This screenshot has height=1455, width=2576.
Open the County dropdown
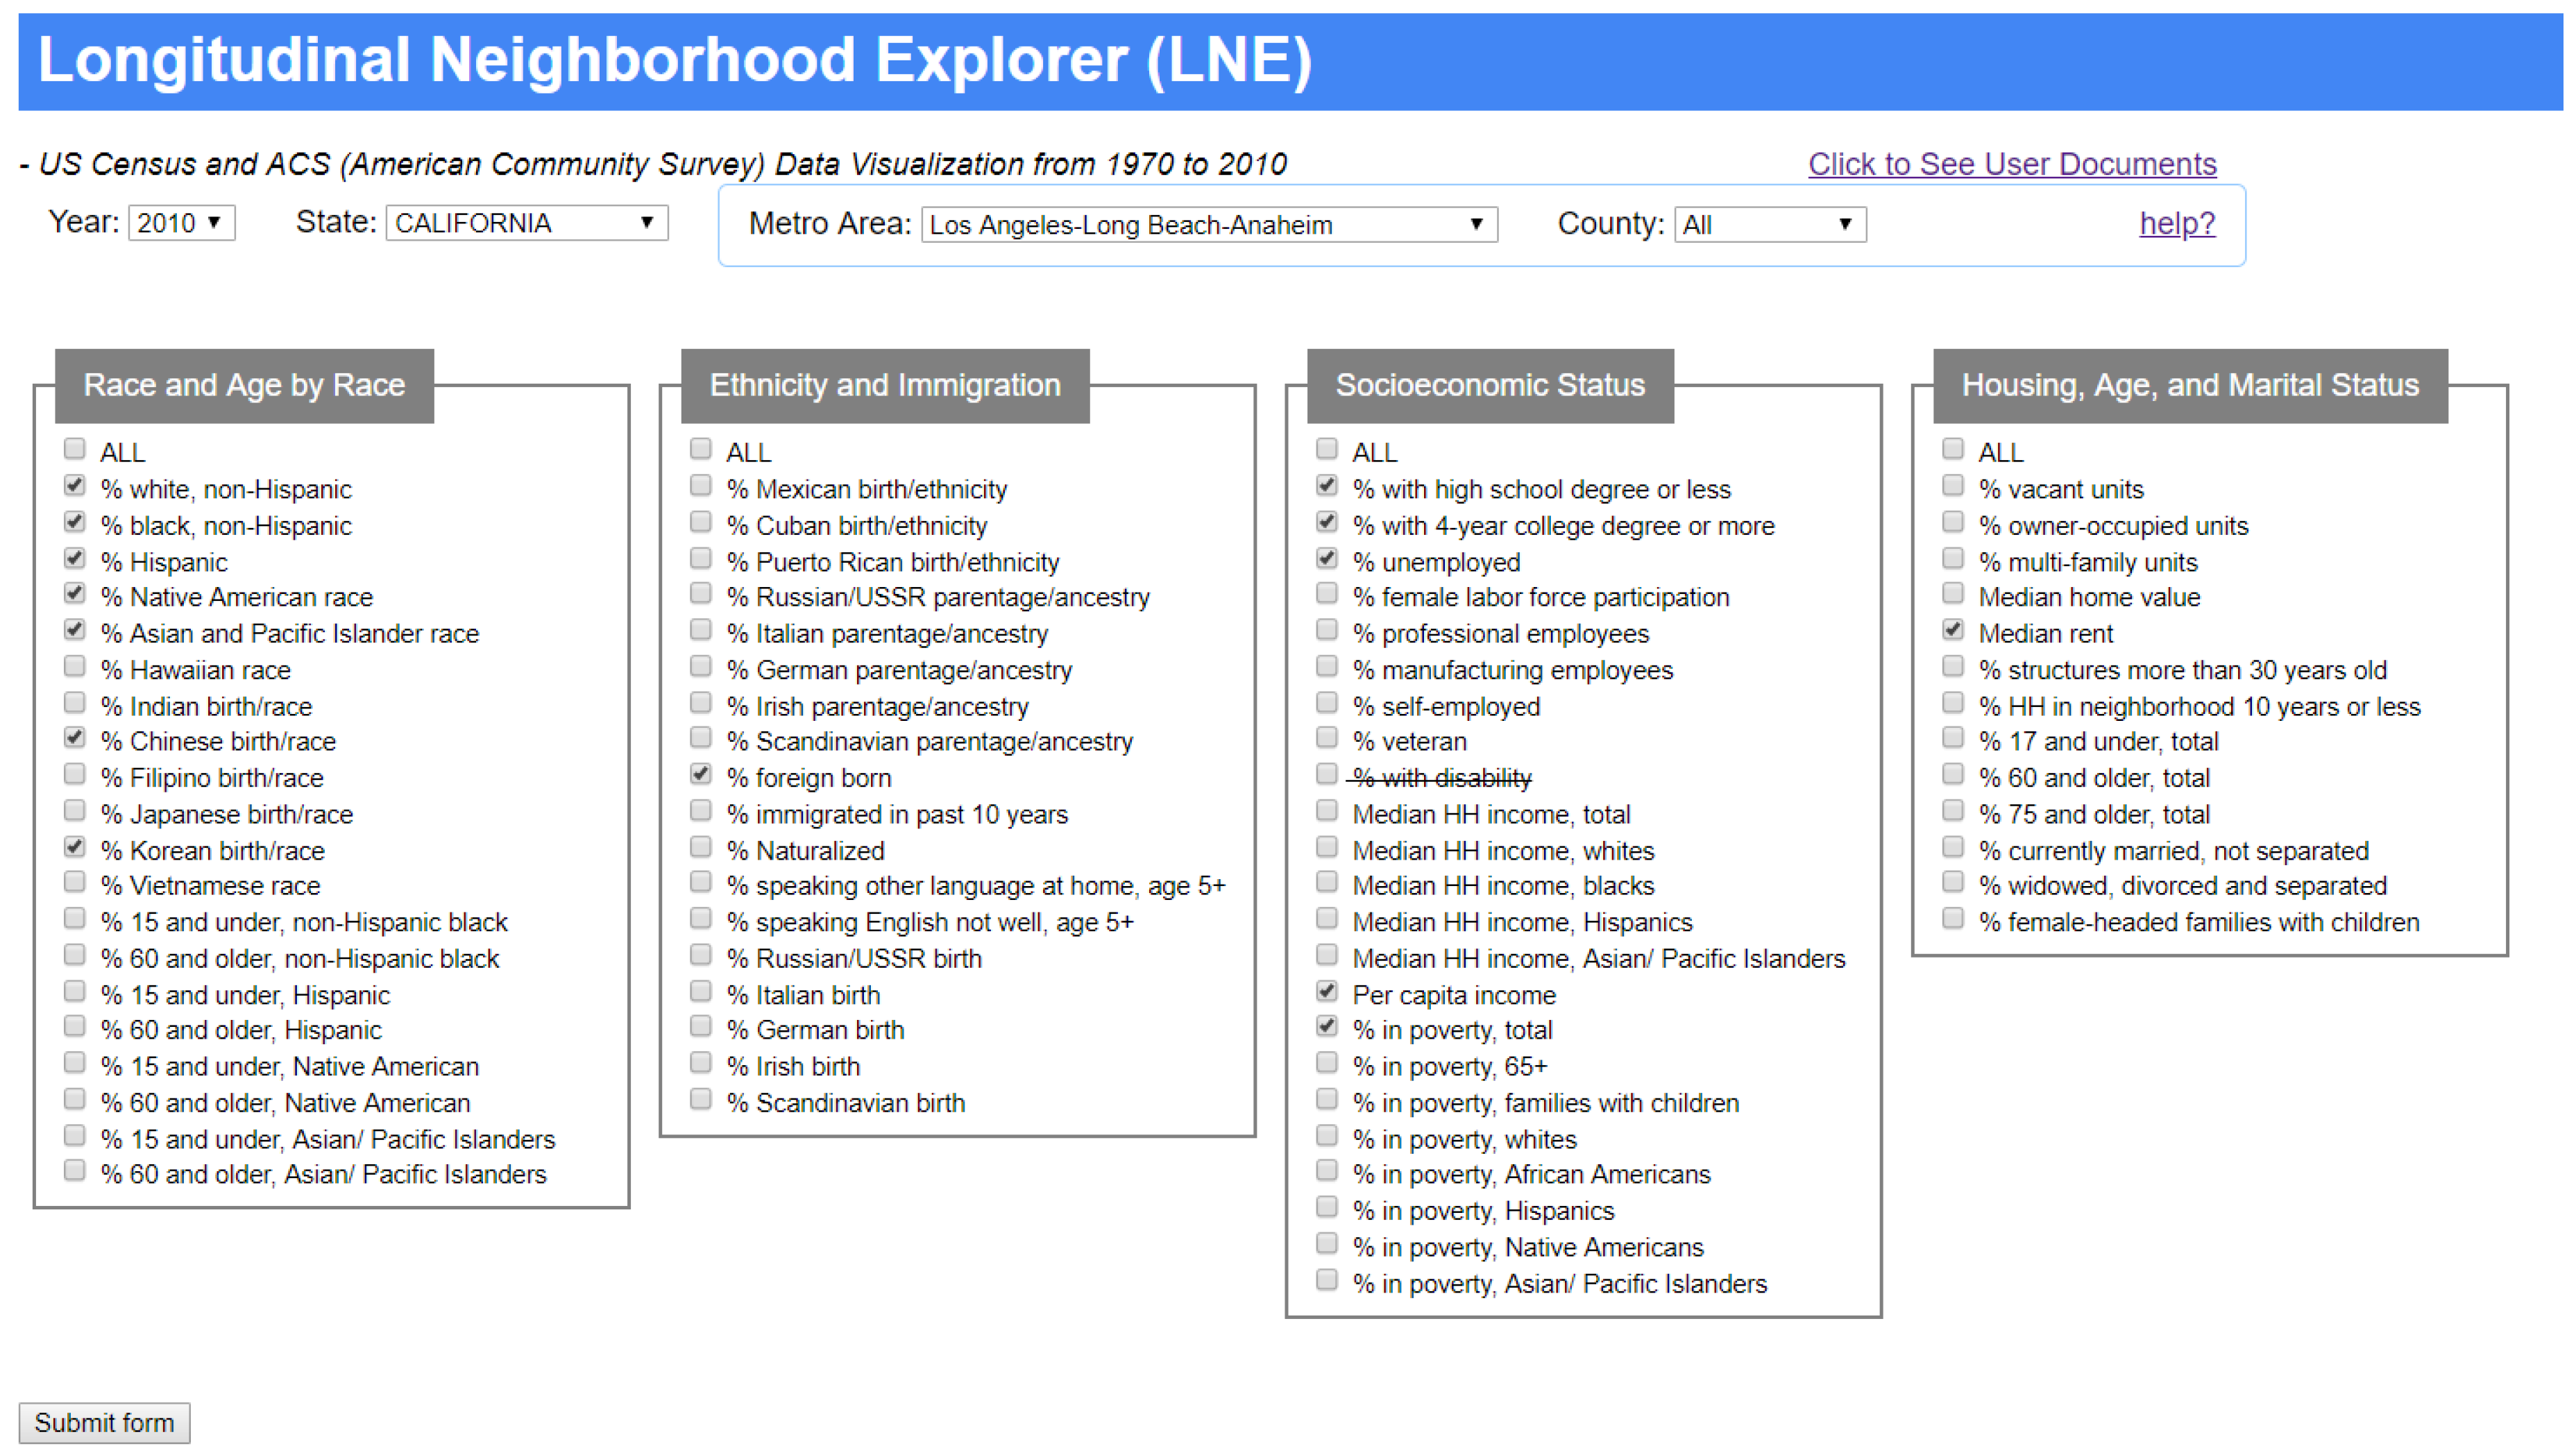coord(1770,224)
